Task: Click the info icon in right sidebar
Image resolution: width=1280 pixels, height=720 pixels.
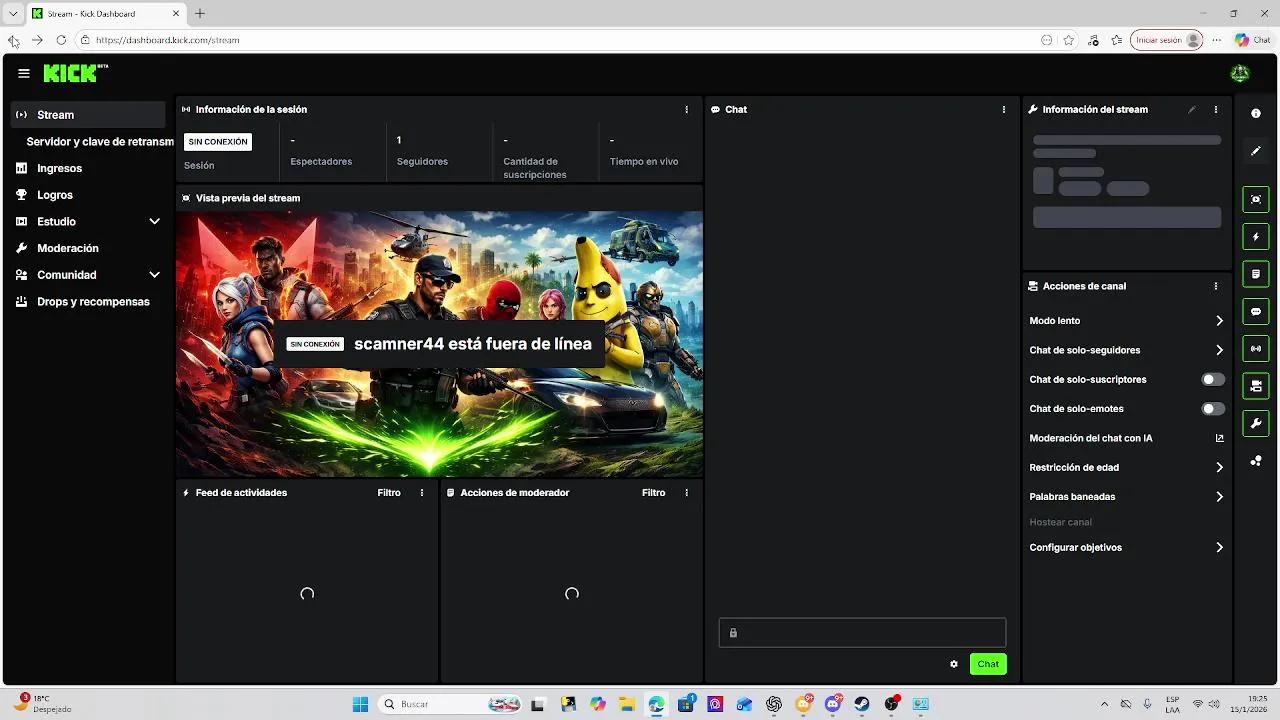Action: 1256,114
